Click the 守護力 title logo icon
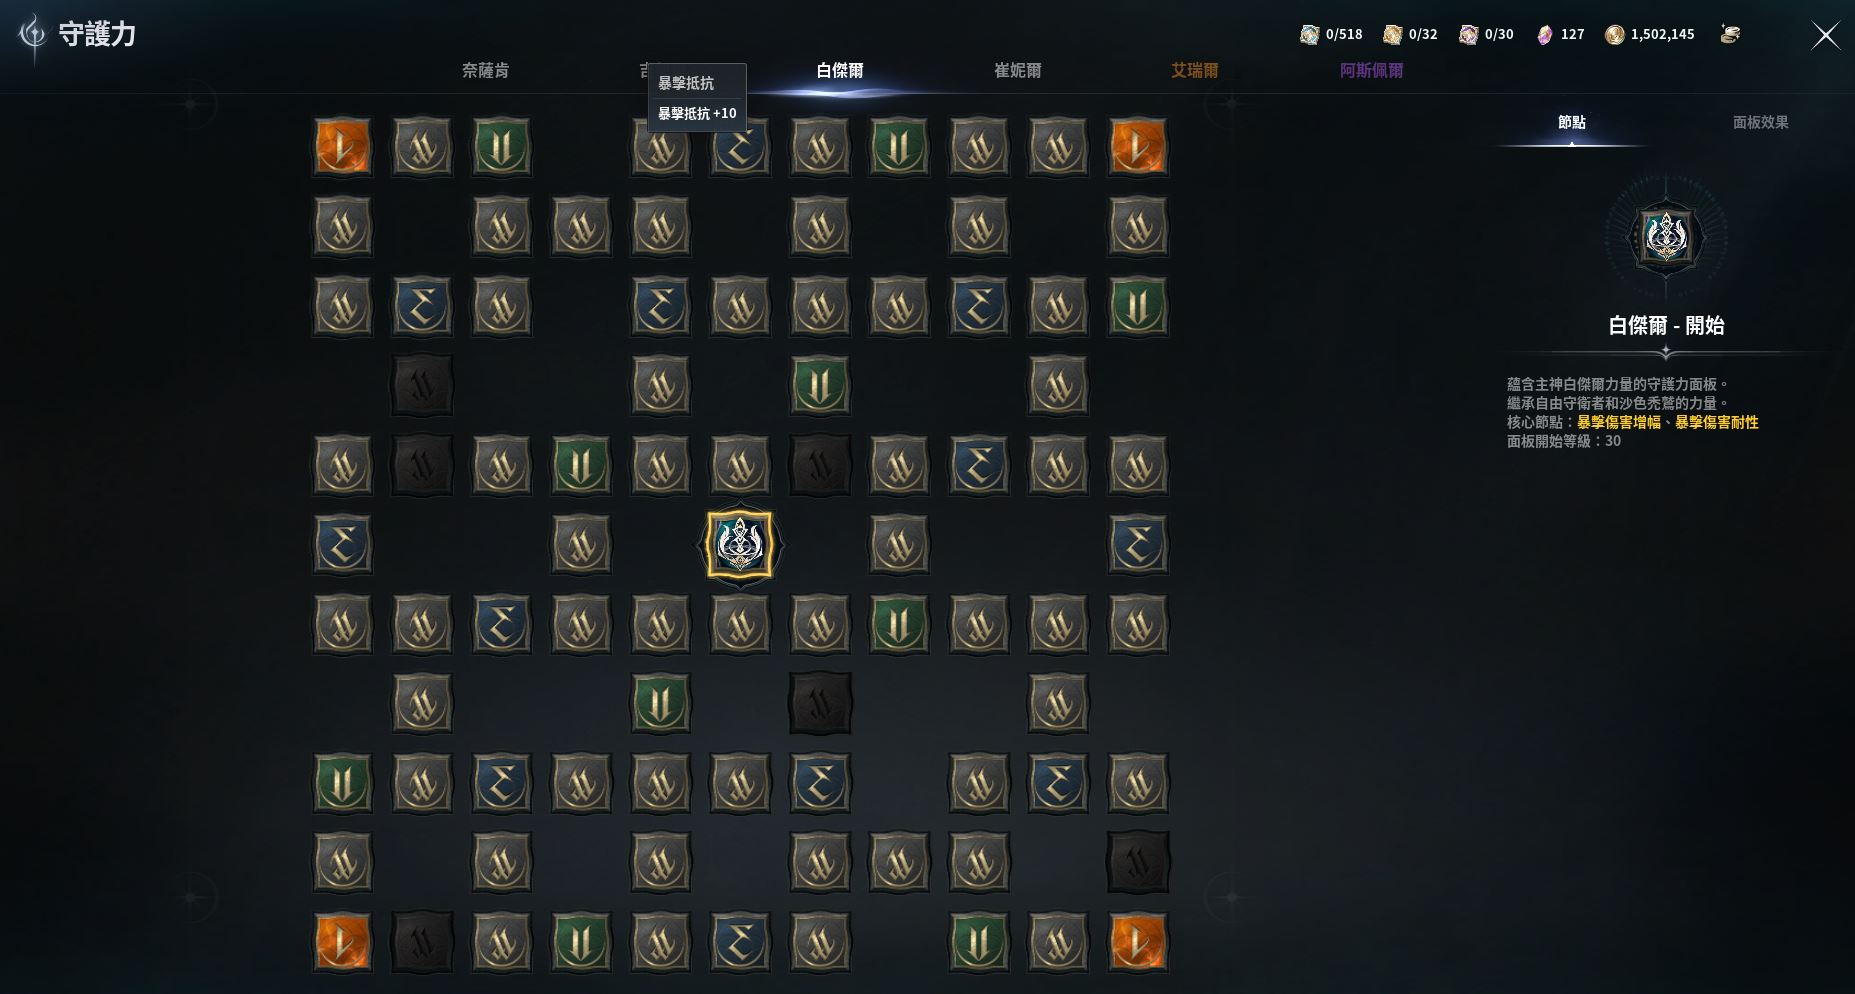Image resolution: width=1855 pixels, height=994 pixels. [33, 36]
